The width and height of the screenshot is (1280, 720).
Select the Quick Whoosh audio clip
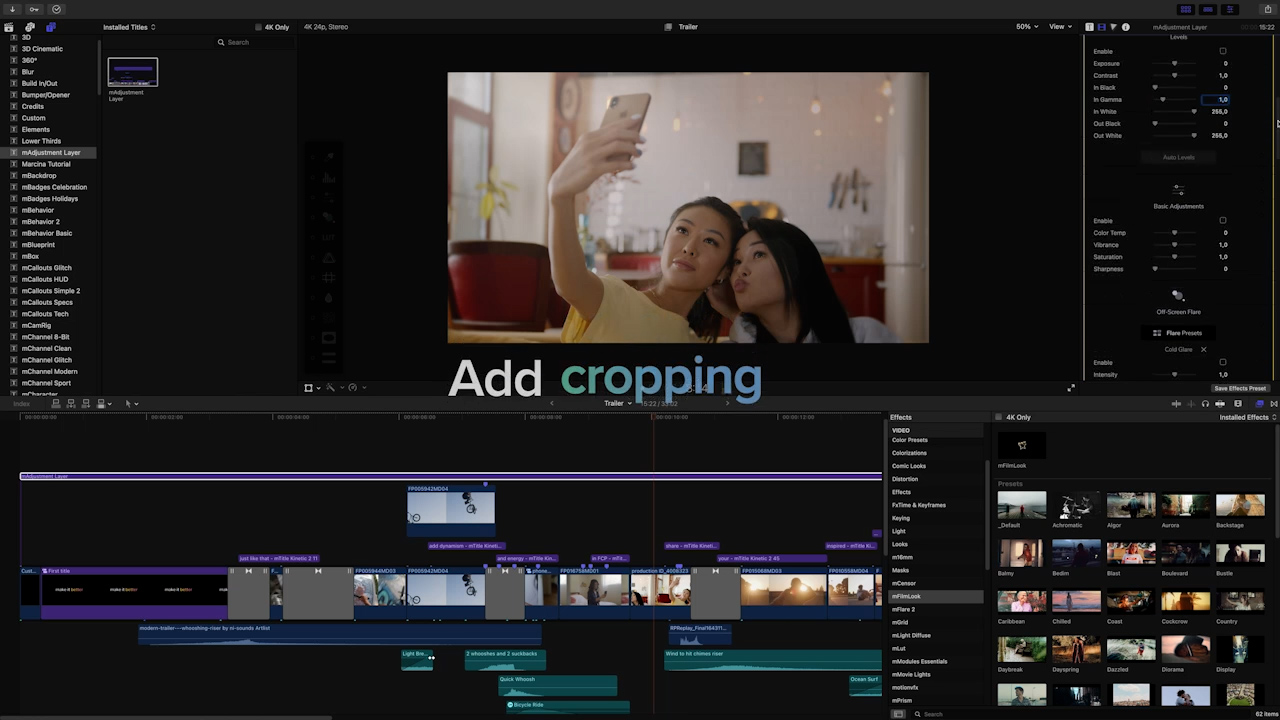[x=558, y=684]
